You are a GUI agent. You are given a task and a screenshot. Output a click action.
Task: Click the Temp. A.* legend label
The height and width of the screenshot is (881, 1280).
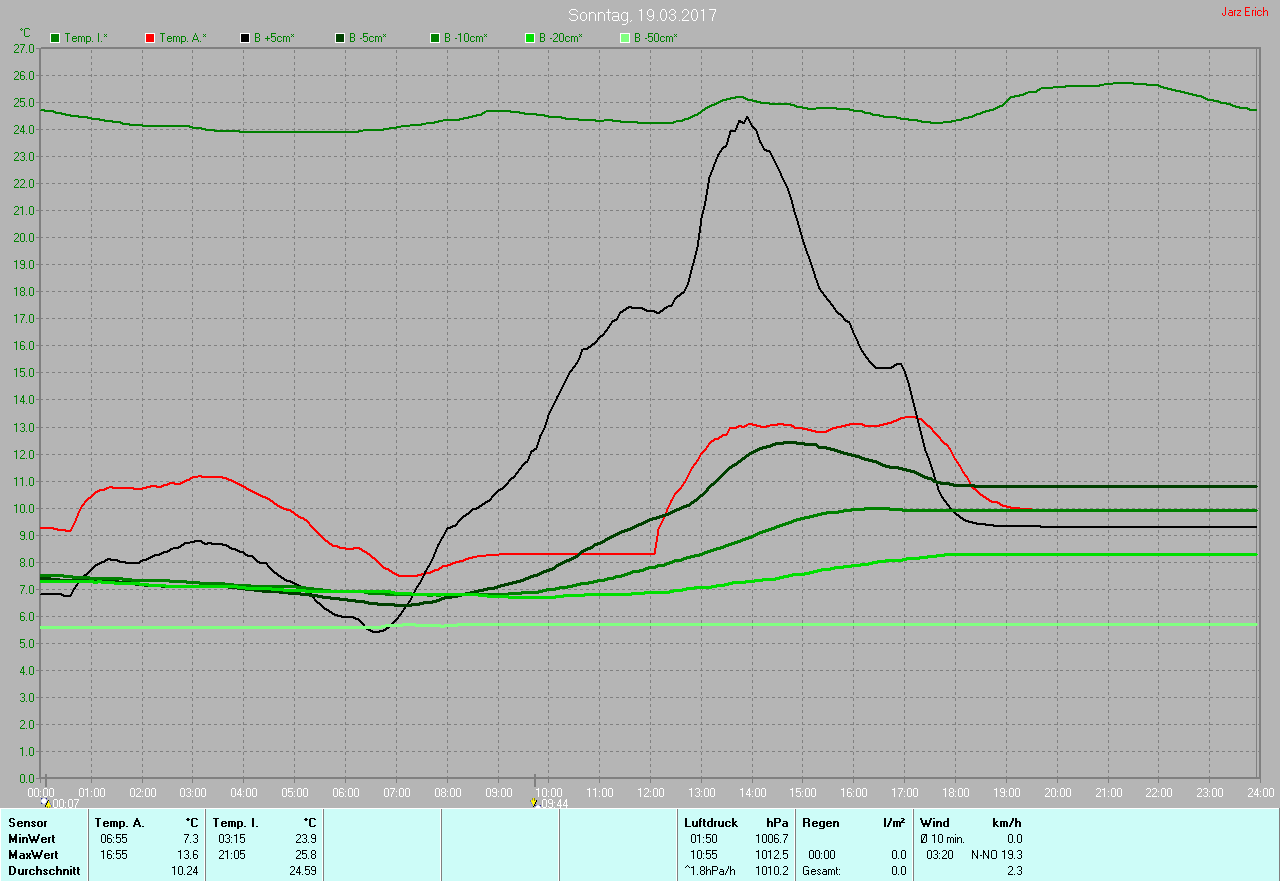(x=185, y=38)
